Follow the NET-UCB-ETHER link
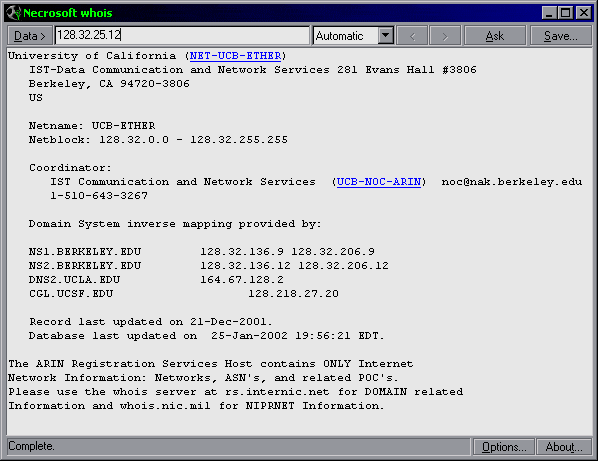 [235, 56]
